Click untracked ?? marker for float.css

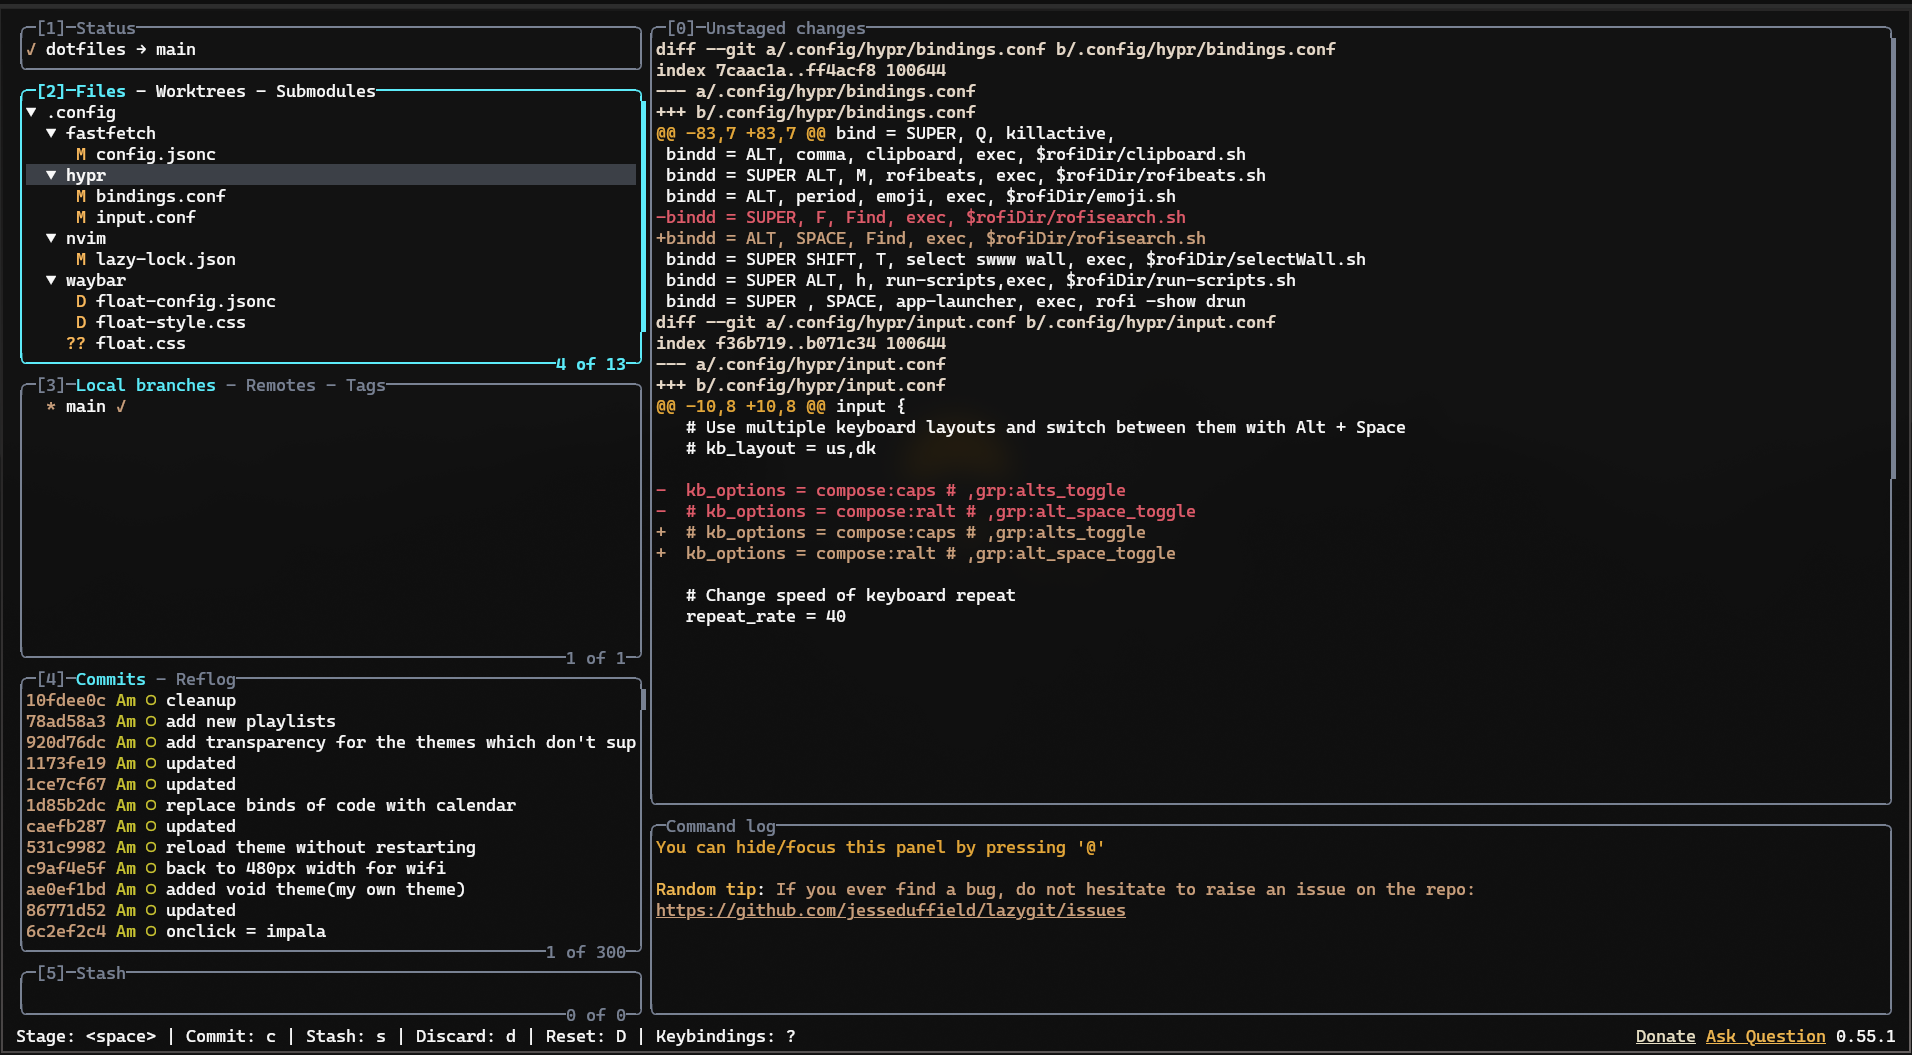(x=76, y=343)
